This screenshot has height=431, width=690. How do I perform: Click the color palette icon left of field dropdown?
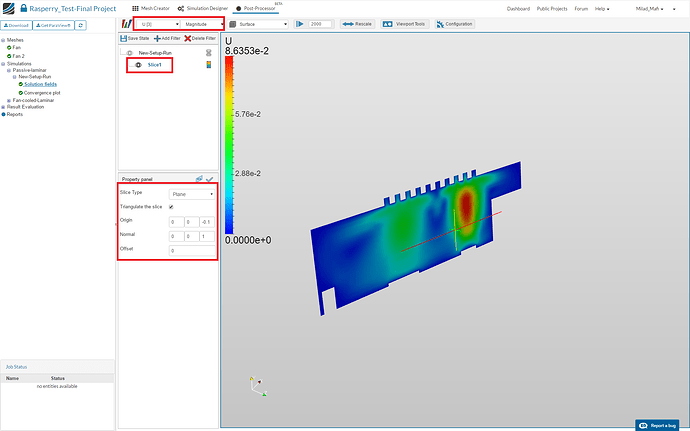(125, 23)
